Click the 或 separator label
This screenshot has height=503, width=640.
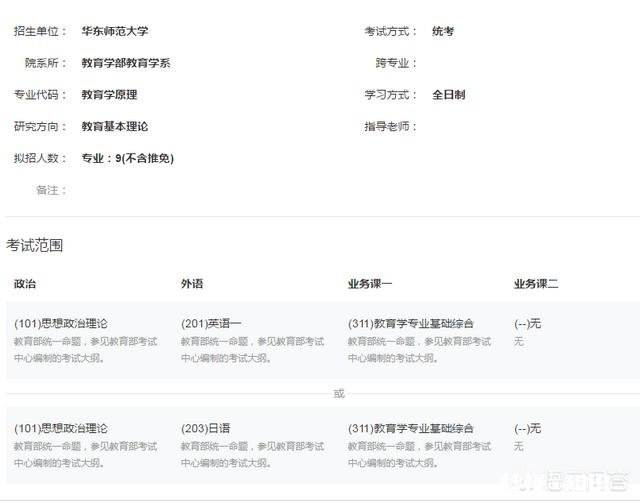point(339,394)
